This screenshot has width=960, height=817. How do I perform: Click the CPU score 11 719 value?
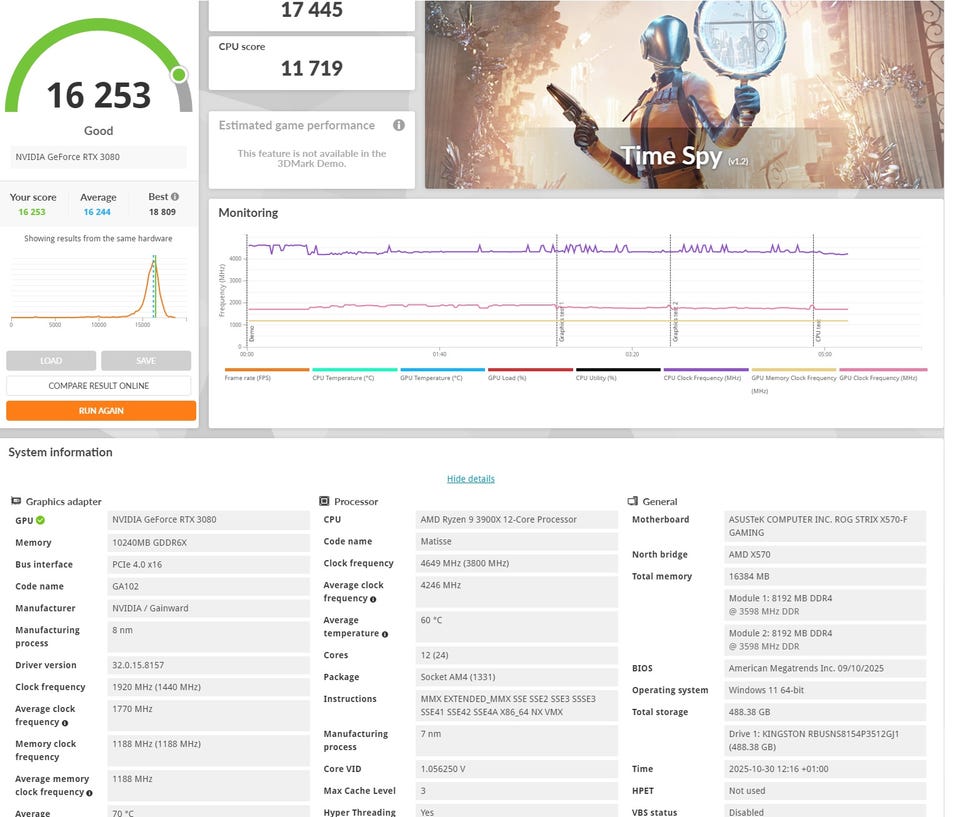[x=312, y=68]
